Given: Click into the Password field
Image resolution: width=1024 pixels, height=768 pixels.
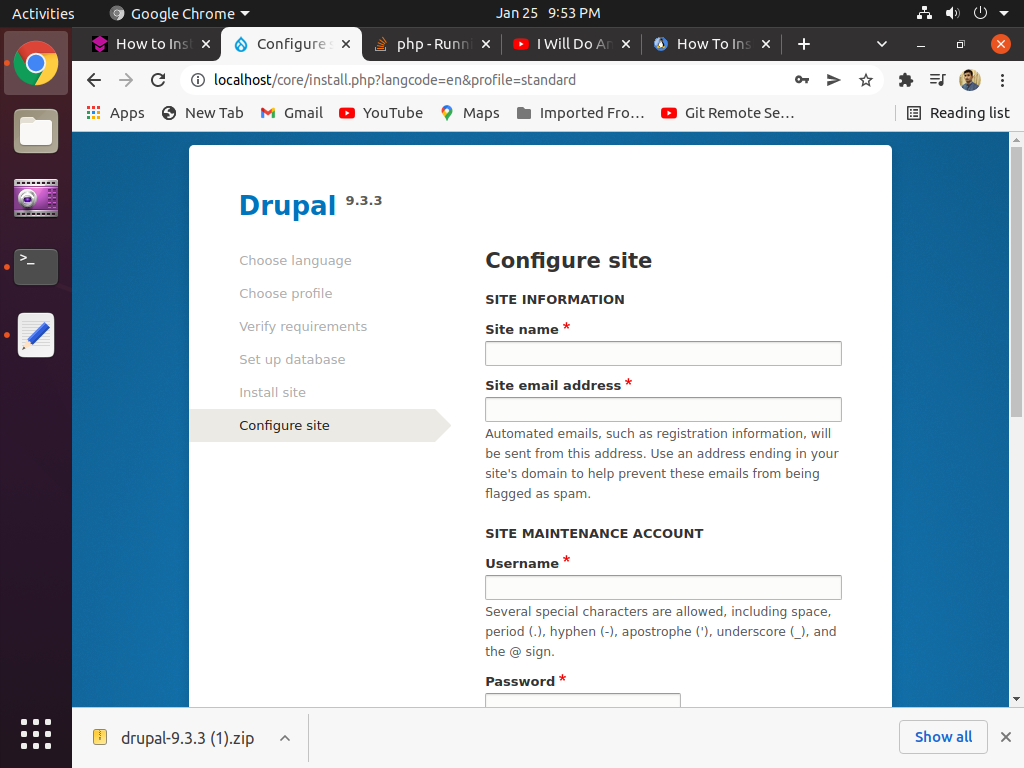Looking at the screenshot, I should pos(583,700).
